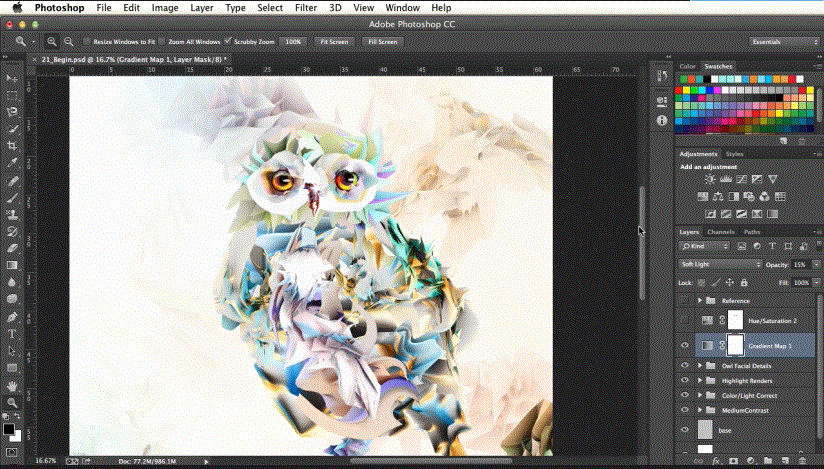Uncheck the Scrubby Zoom checkbox
824x469 pixels.
tap(228, 41)
